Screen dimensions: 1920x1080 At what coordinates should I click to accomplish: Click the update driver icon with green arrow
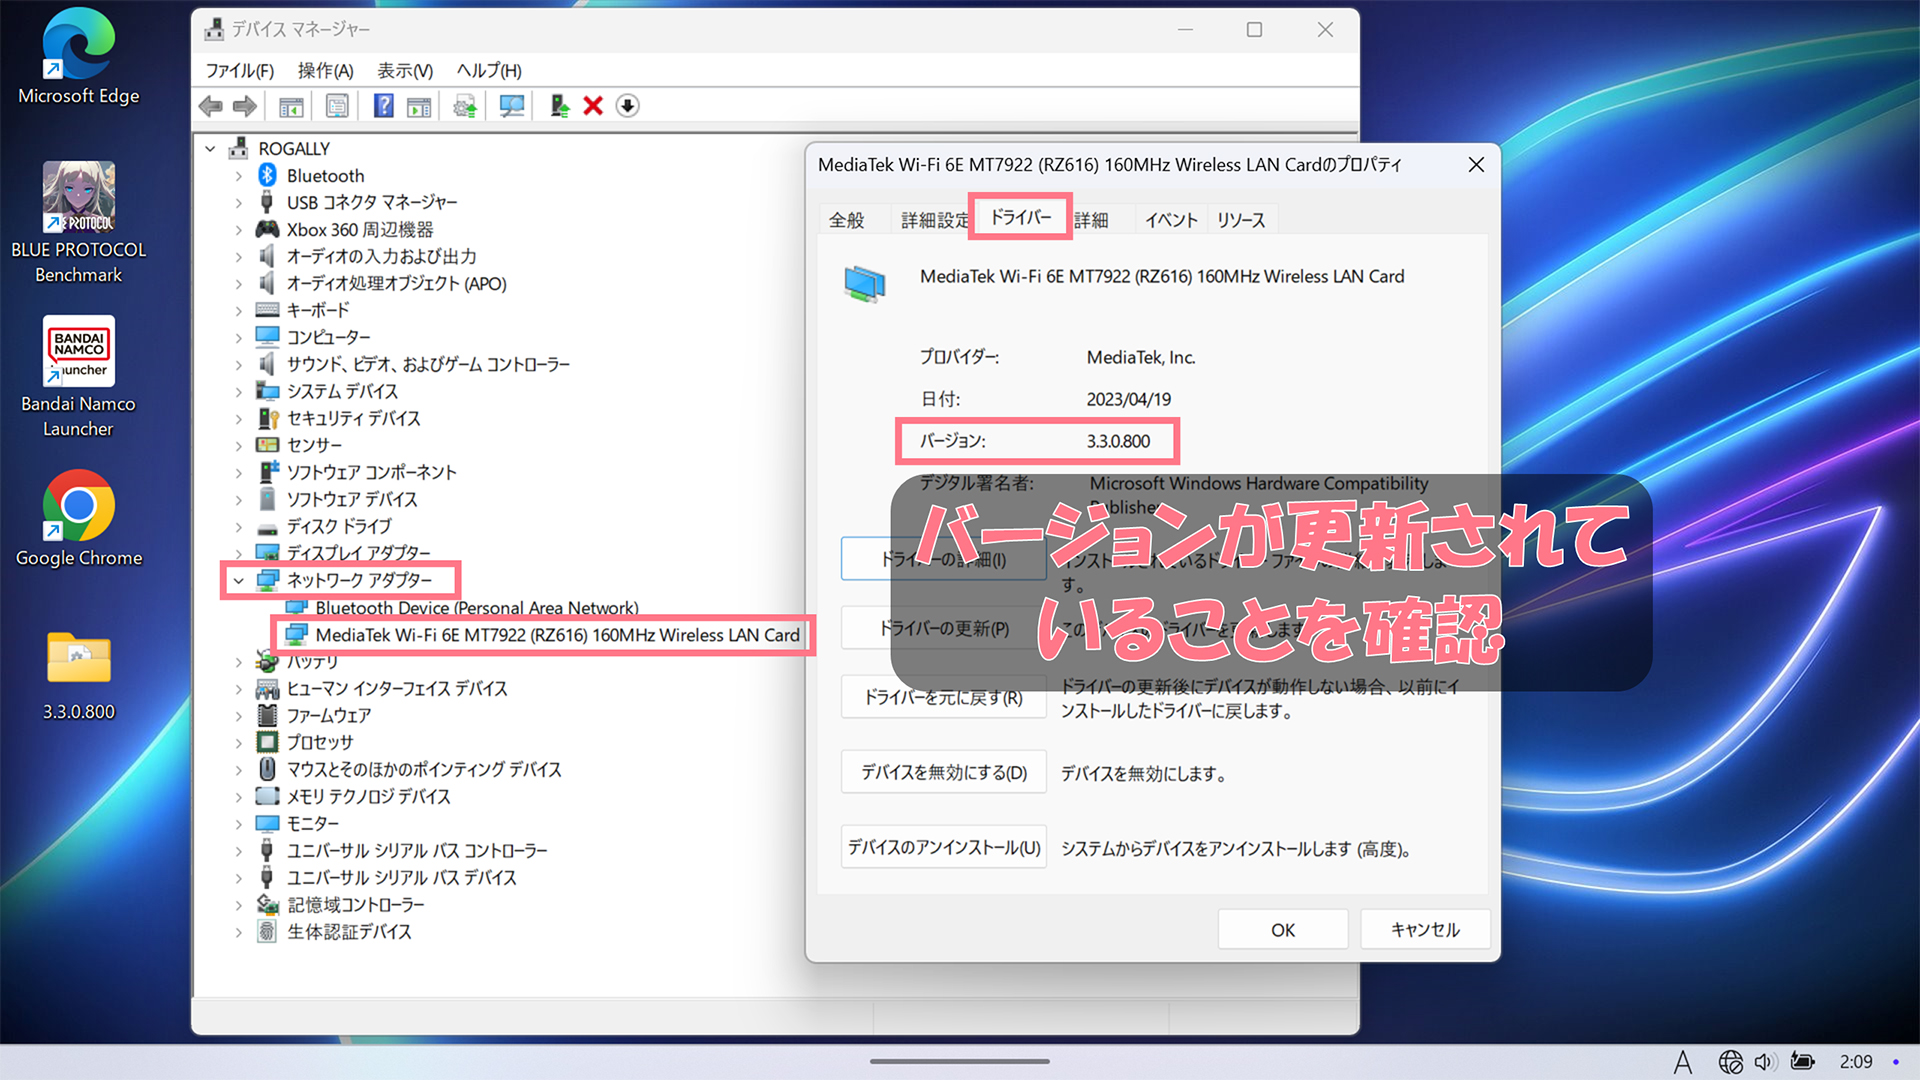(x=560, y=106)
